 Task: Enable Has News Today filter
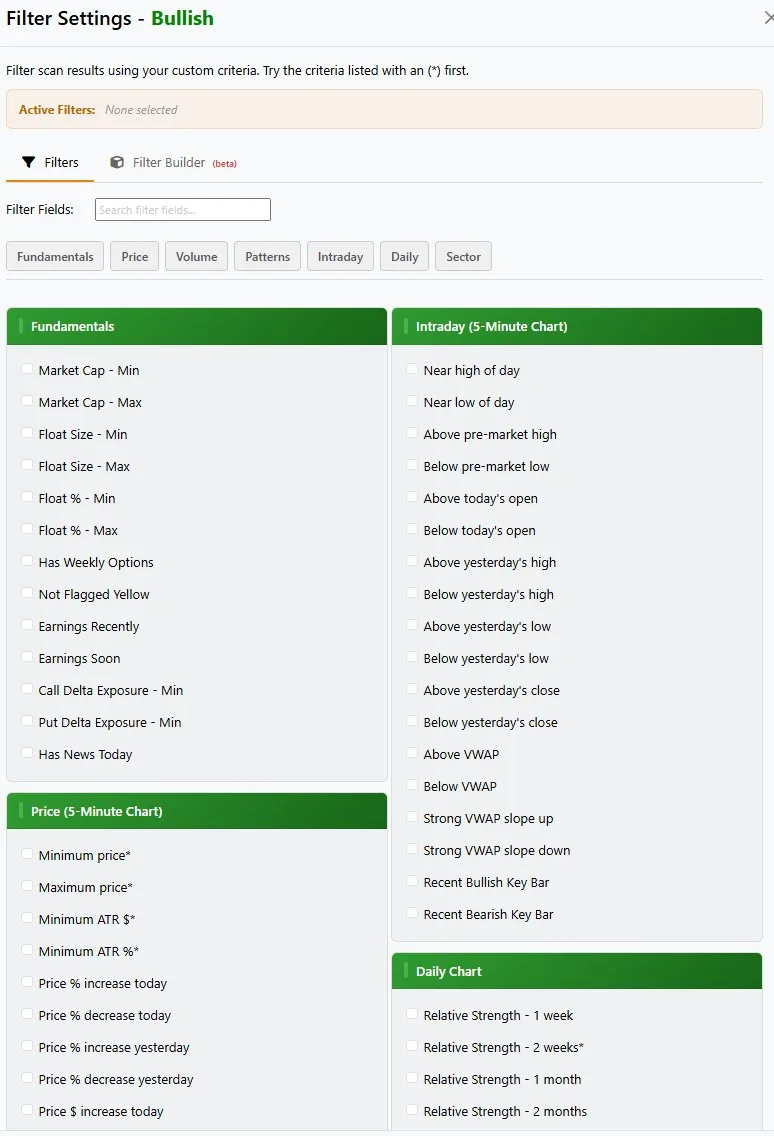click(27, 753)
